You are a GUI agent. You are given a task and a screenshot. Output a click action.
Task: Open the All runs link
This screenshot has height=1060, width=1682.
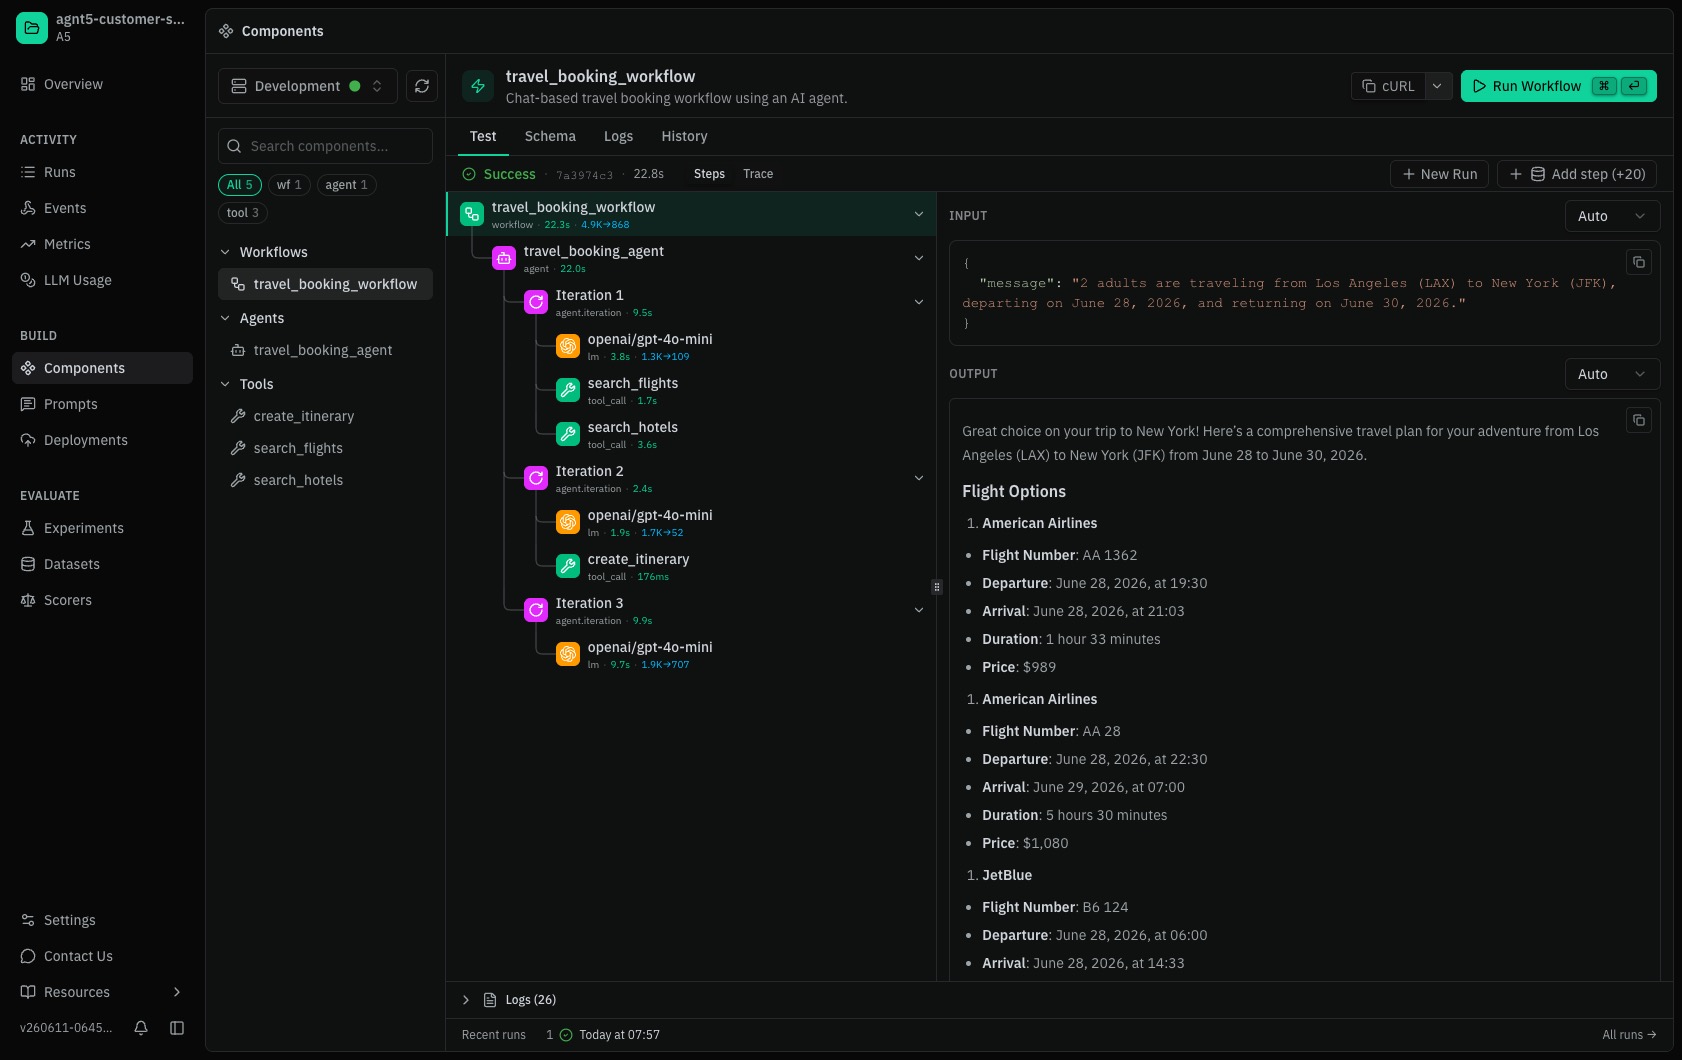tap(1629, 1035)
